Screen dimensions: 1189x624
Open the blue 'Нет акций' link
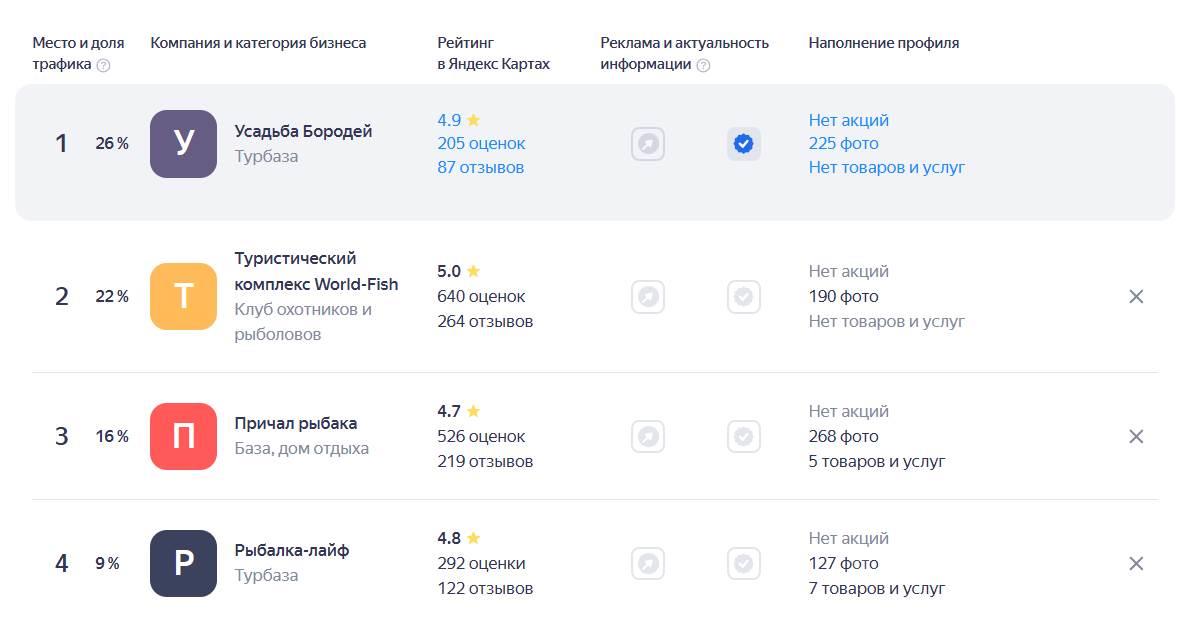849,120
